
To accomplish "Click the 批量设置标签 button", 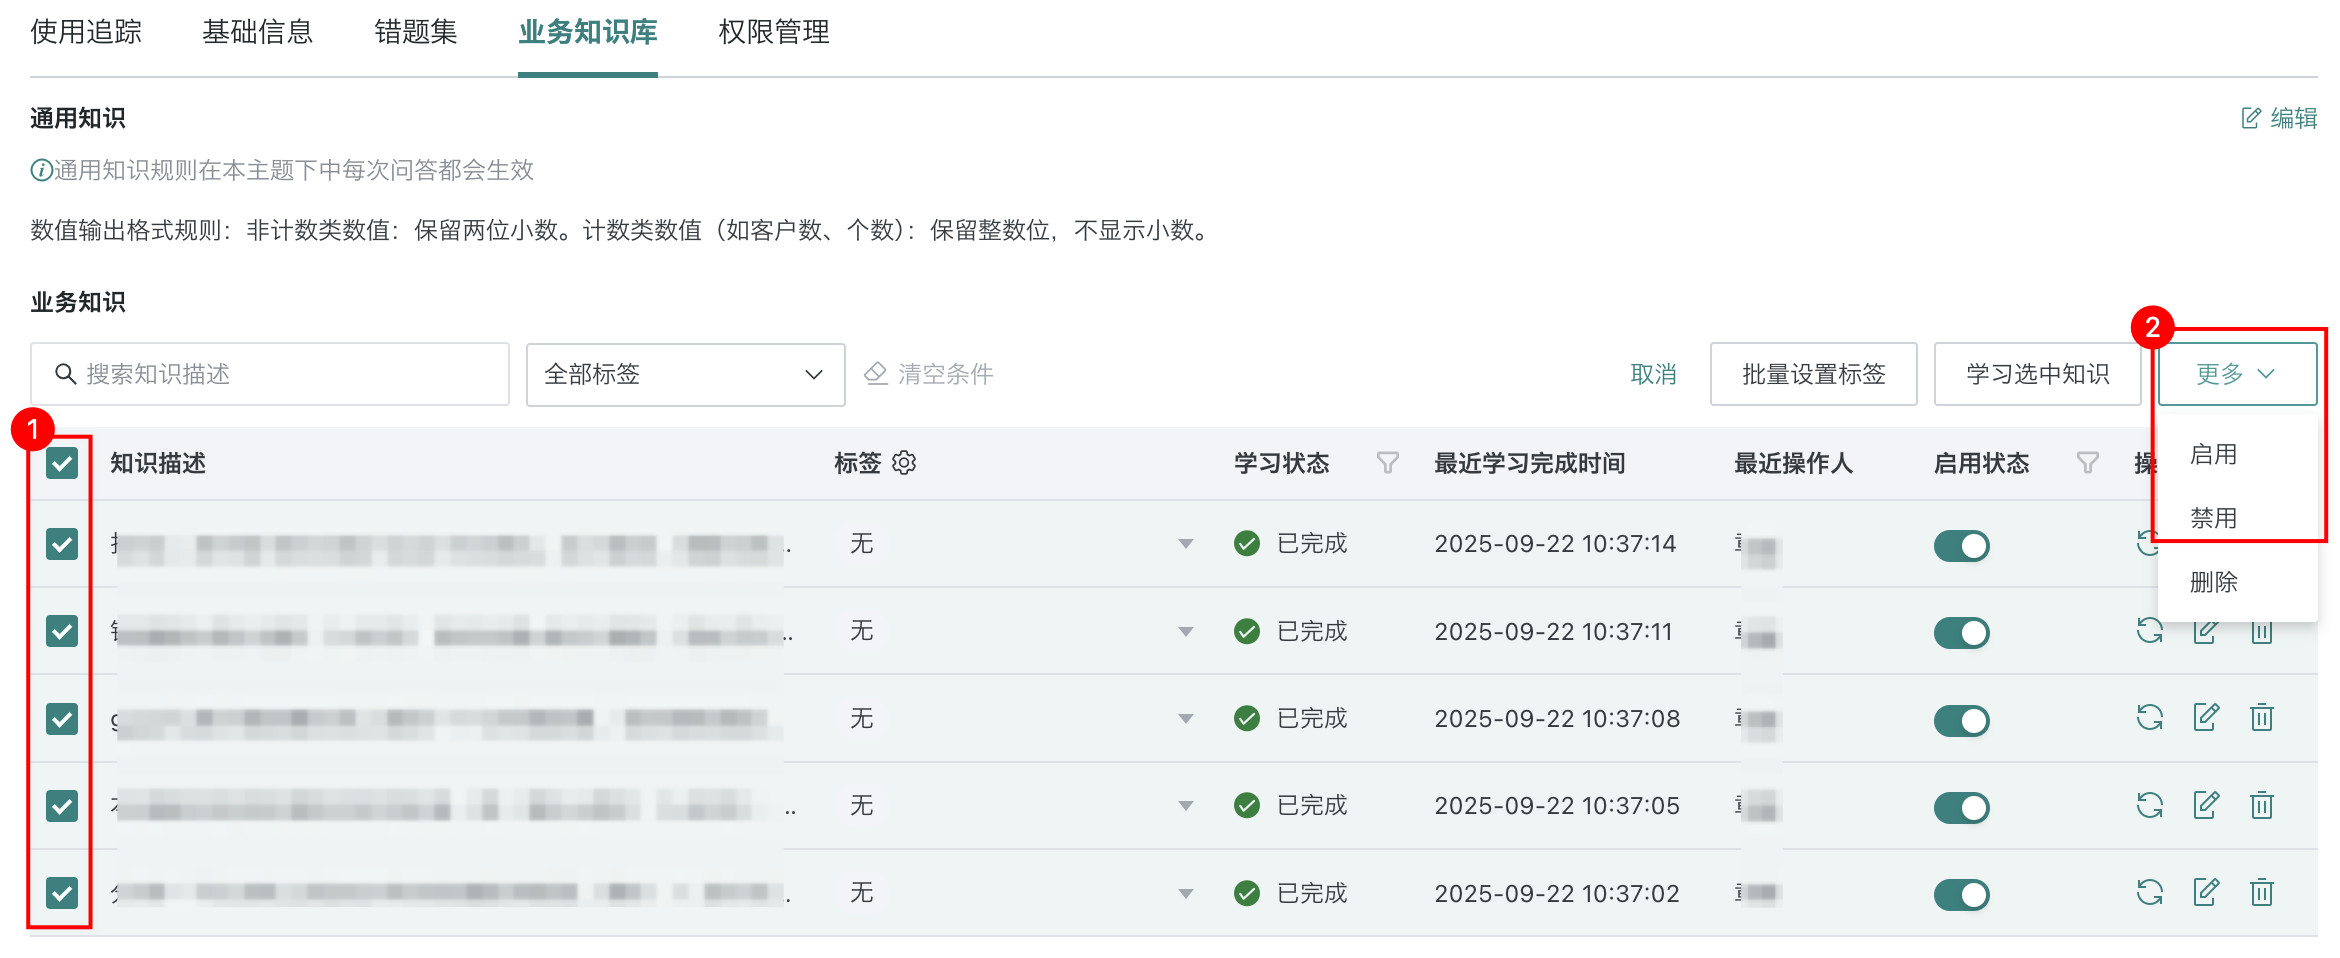I will point(1813,374).
